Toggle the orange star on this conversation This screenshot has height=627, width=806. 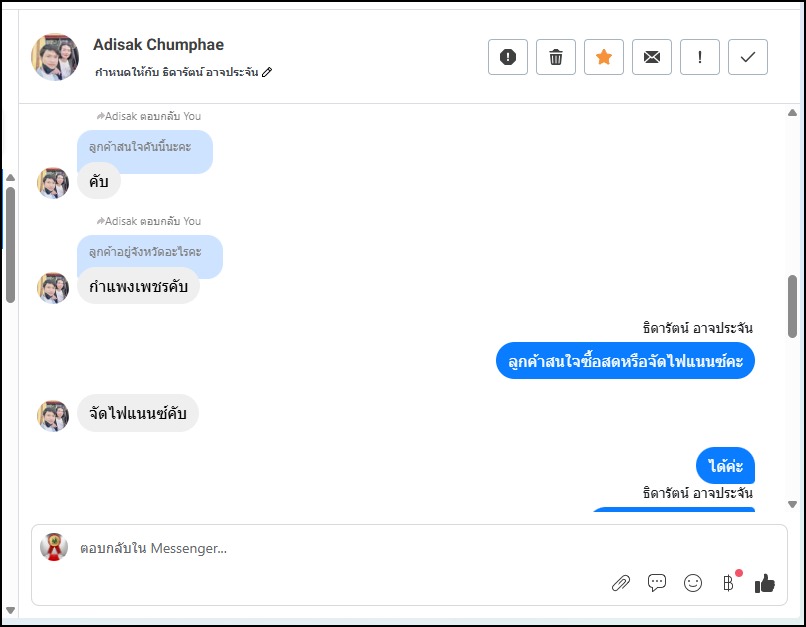point(604,57)
